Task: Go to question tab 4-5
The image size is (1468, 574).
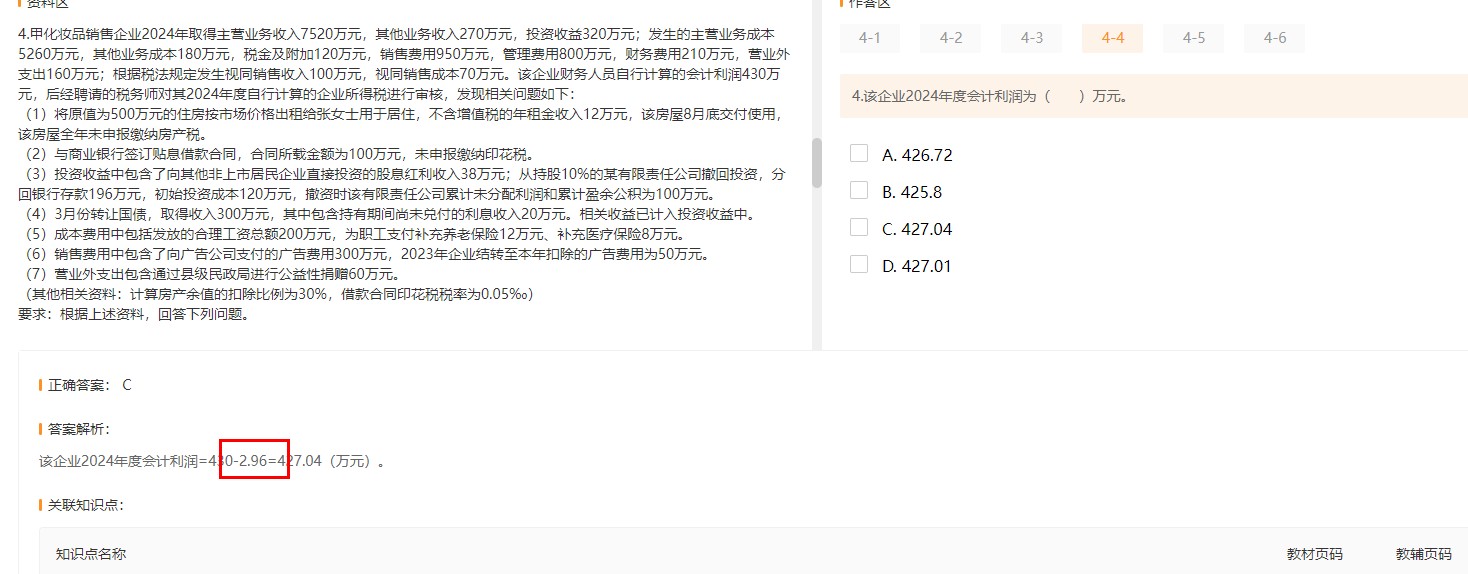Action: [1193, 38]
